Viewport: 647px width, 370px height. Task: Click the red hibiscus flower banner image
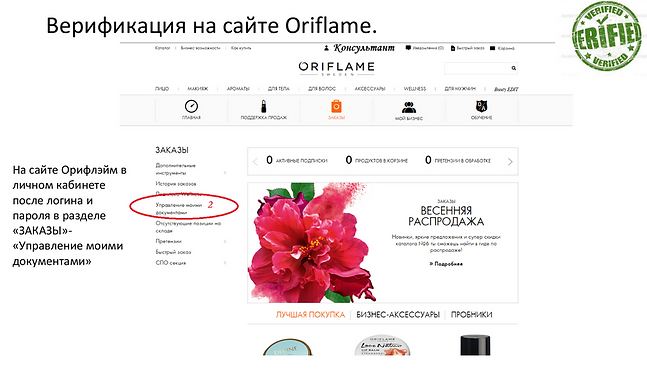[x=312, y=243]
